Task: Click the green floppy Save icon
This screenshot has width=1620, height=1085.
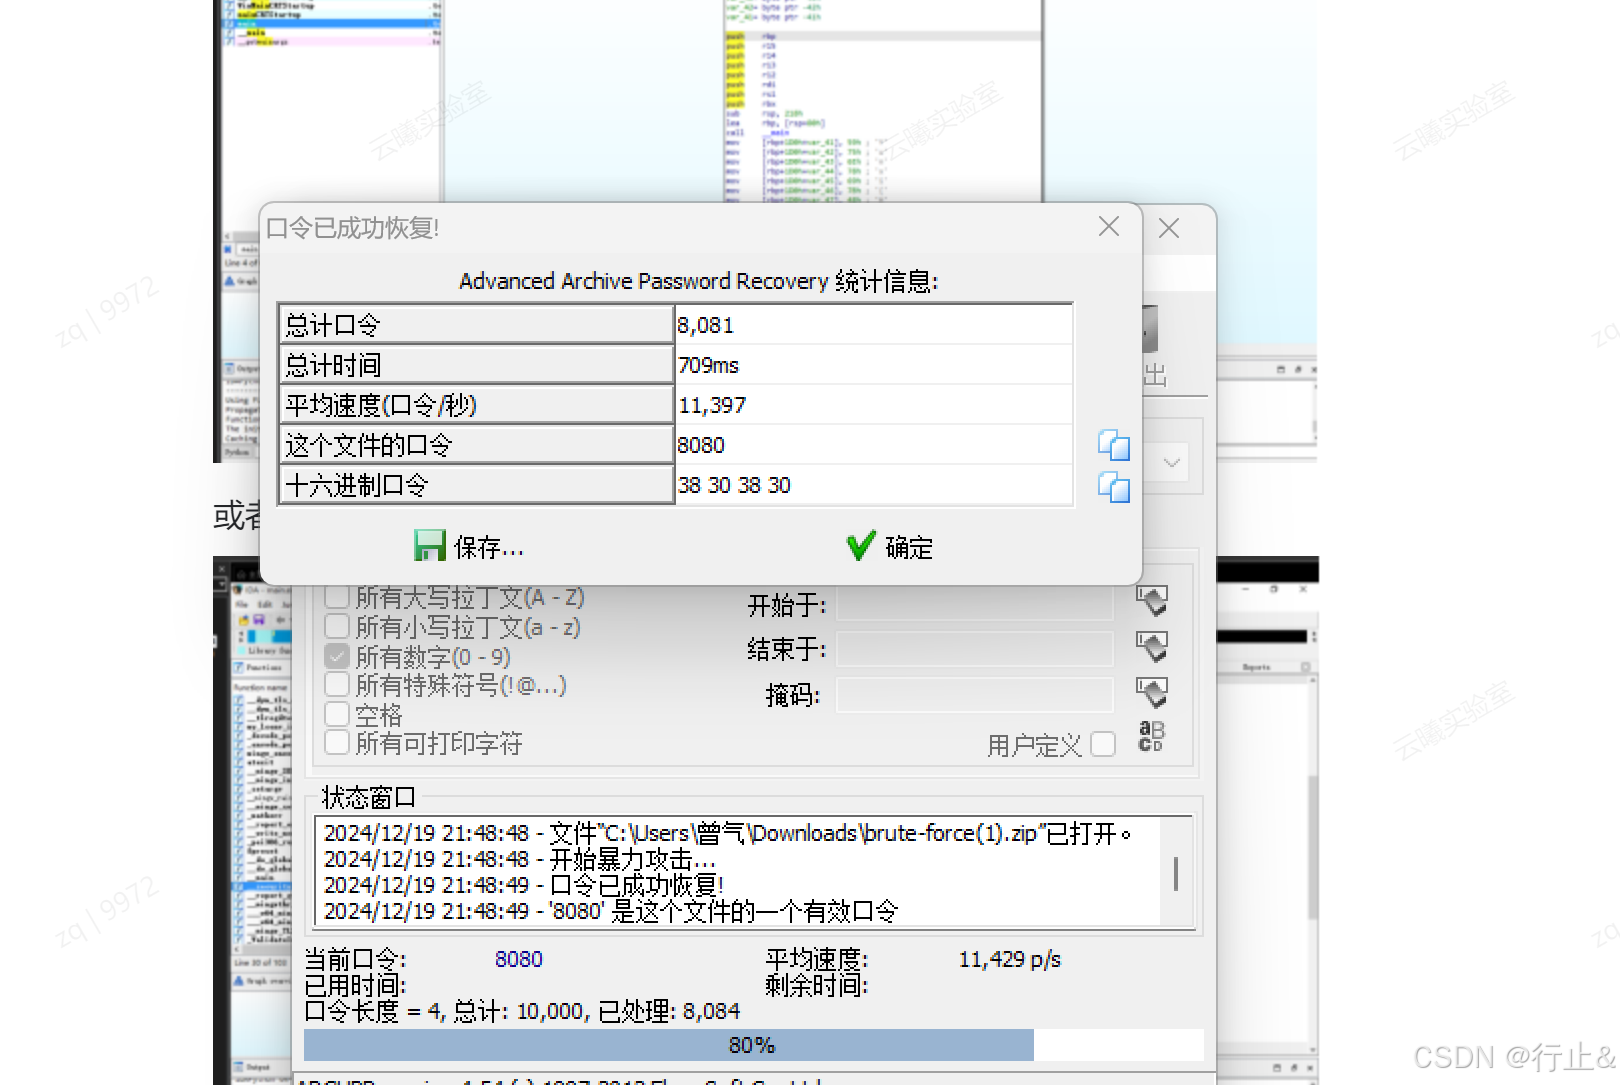Action: (x=430, y=546)
